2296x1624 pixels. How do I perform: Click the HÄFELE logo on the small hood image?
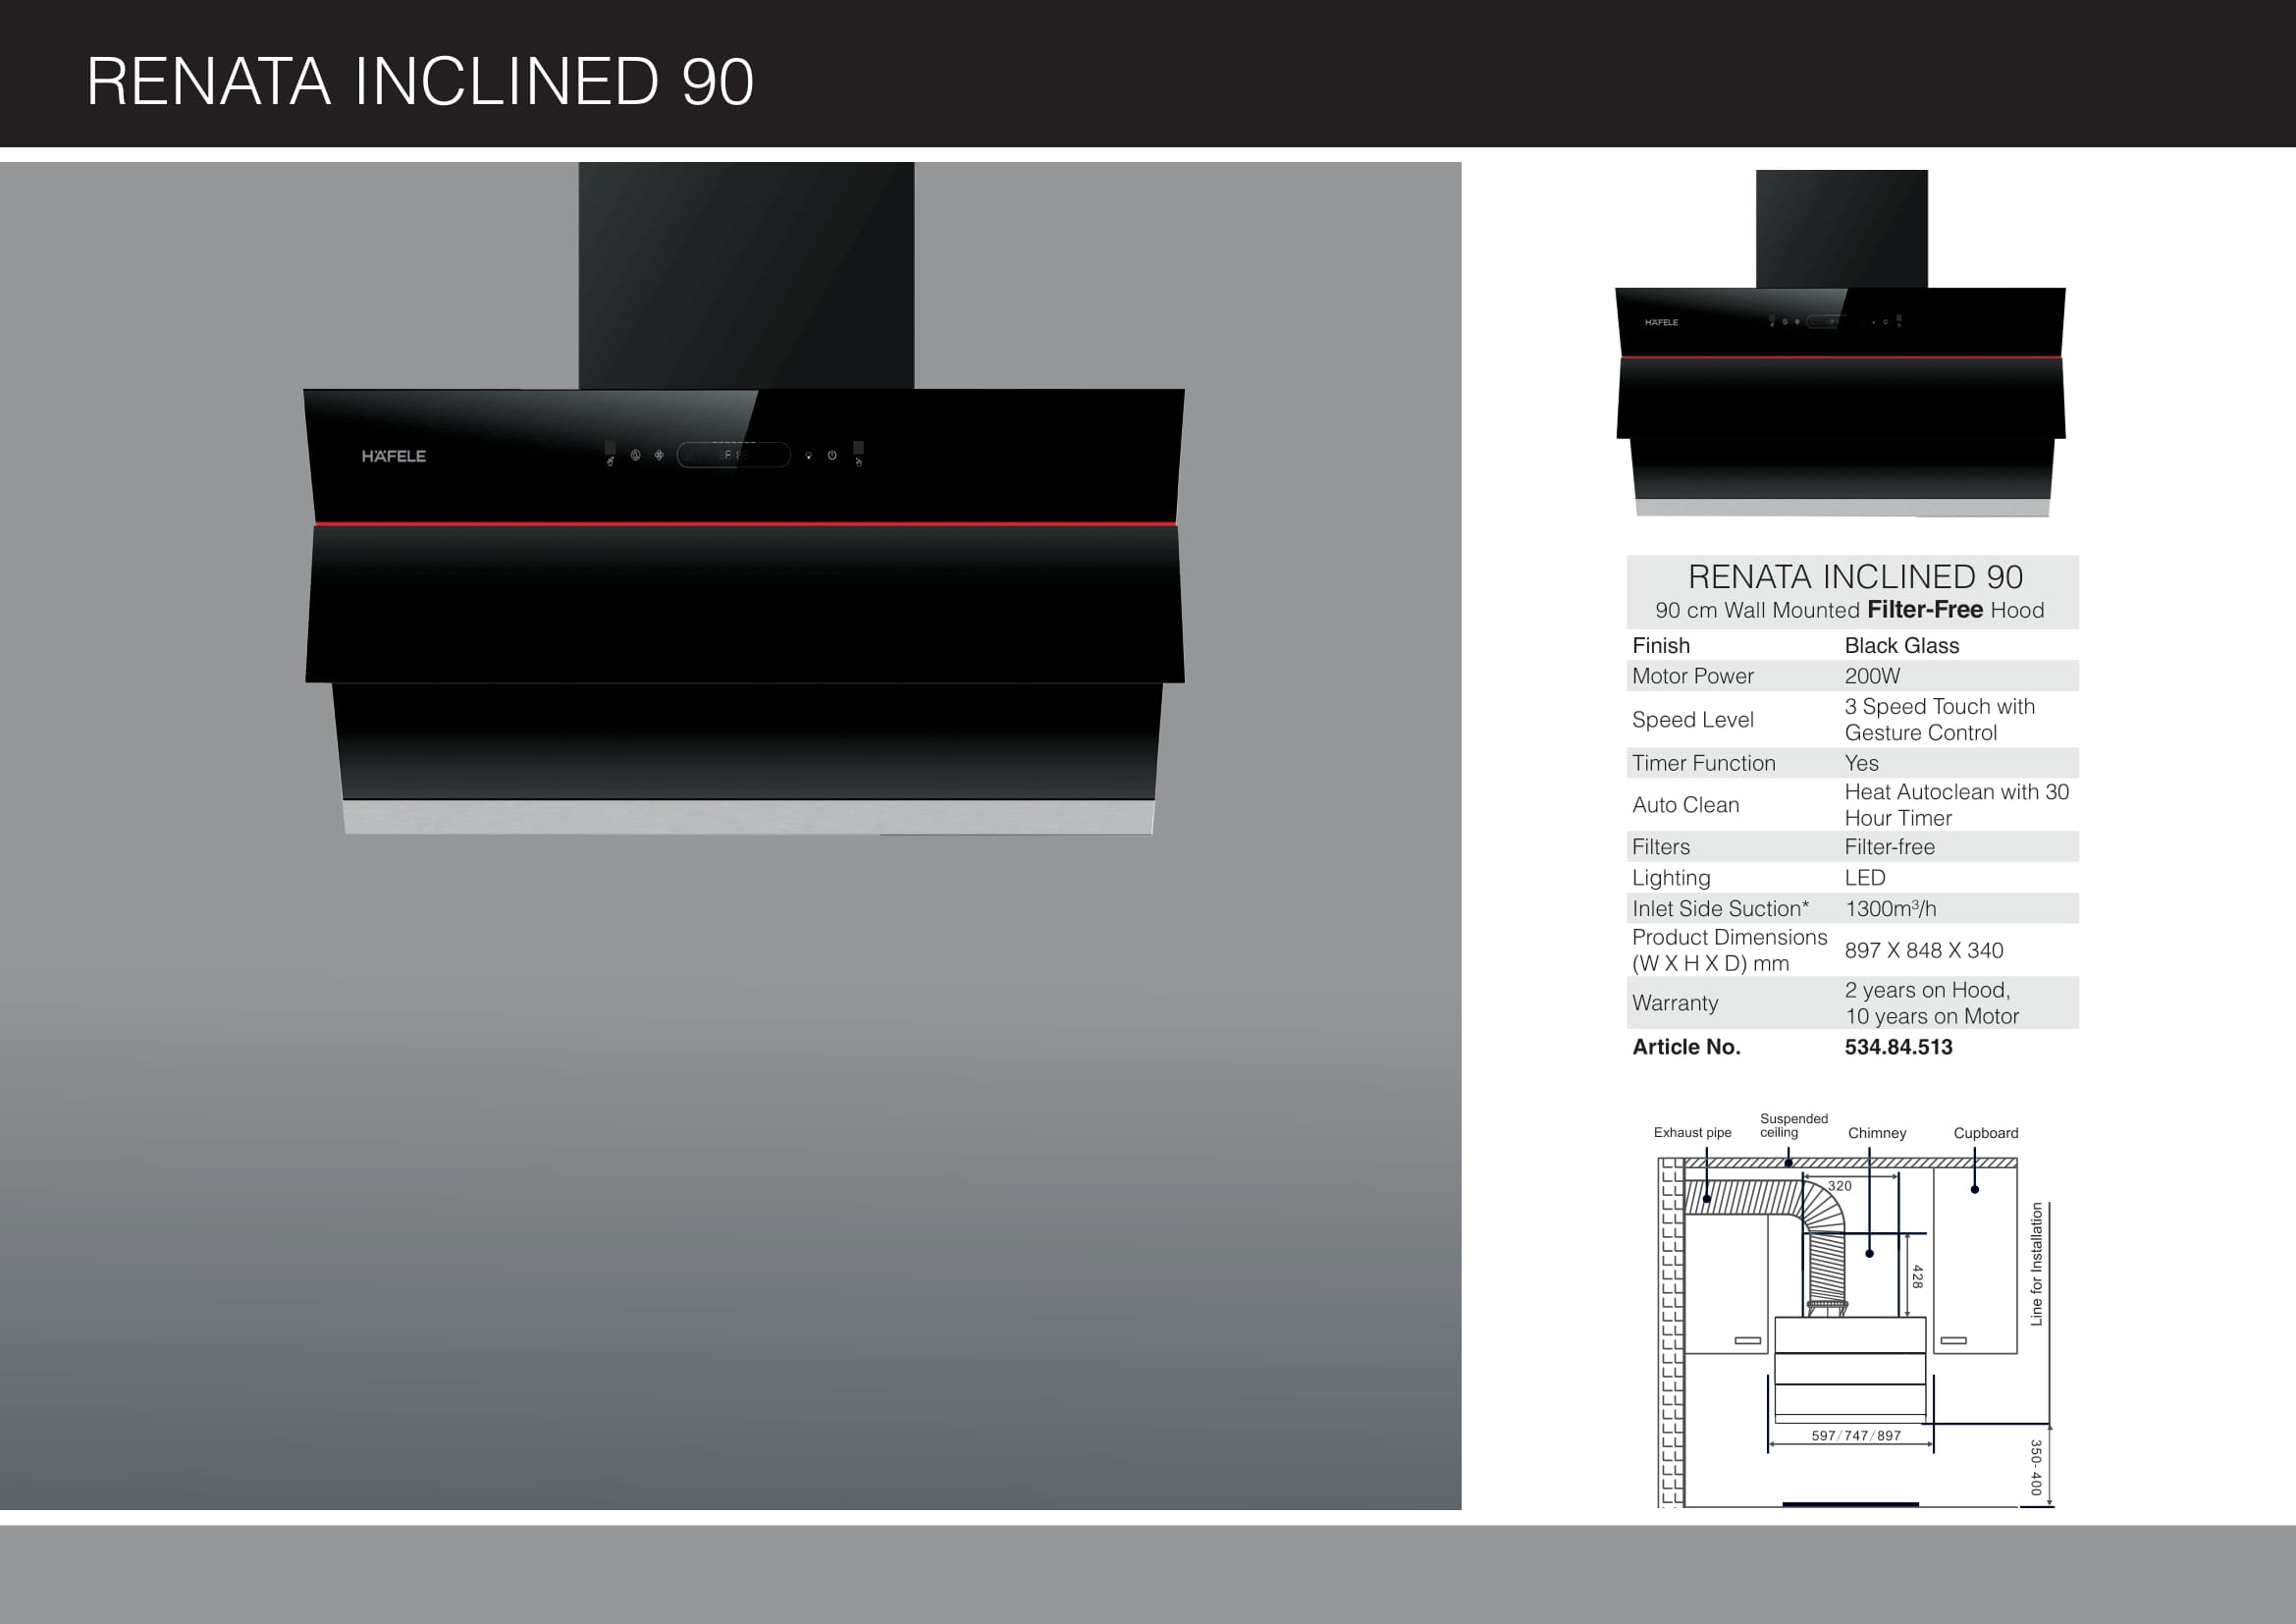pos(1661,322)
